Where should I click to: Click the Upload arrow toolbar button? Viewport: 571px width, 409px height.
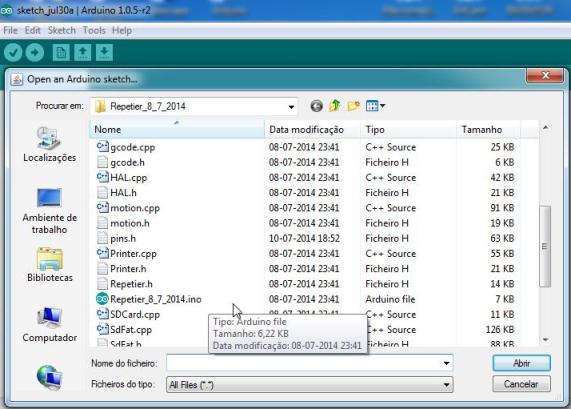(35, 53)
